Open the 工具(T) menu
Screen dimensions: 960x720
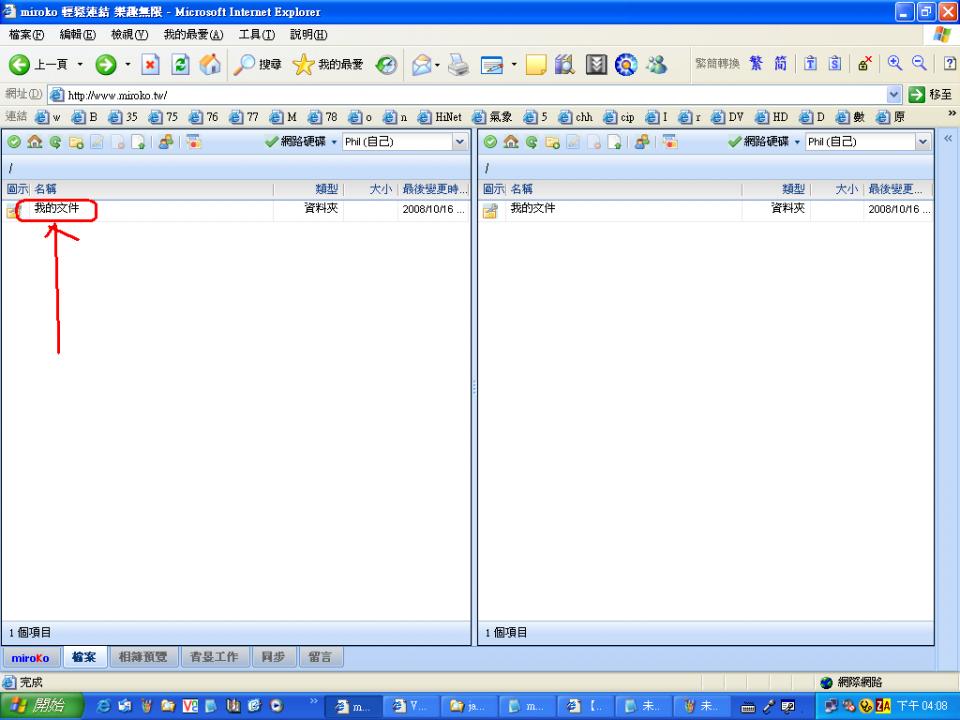[257, 35]
